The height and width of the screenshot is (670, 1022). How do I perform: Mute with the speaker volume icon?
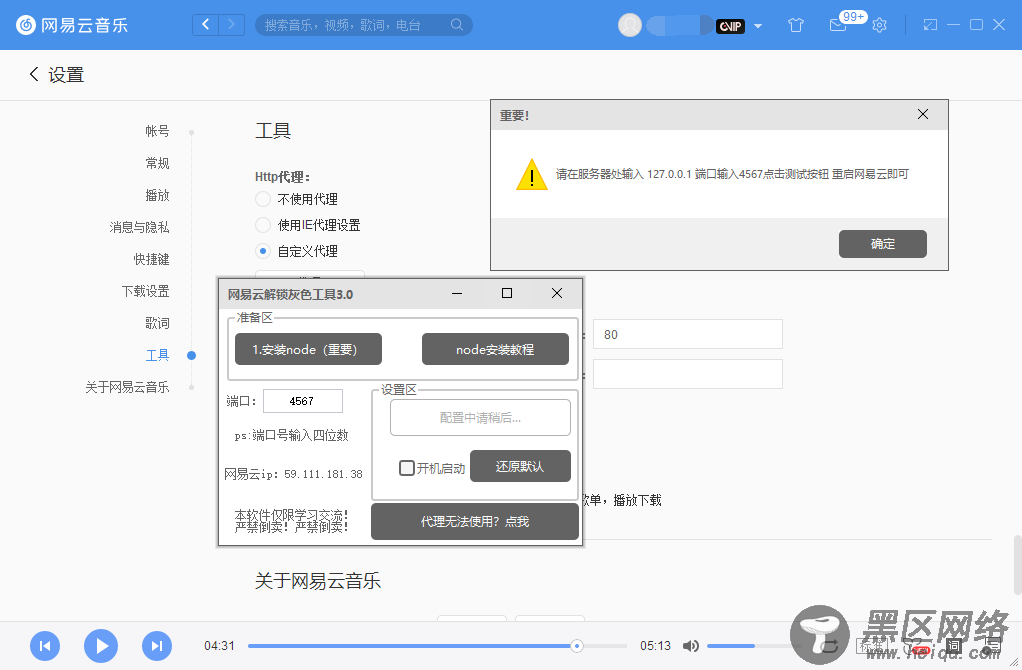pos(691,646)
